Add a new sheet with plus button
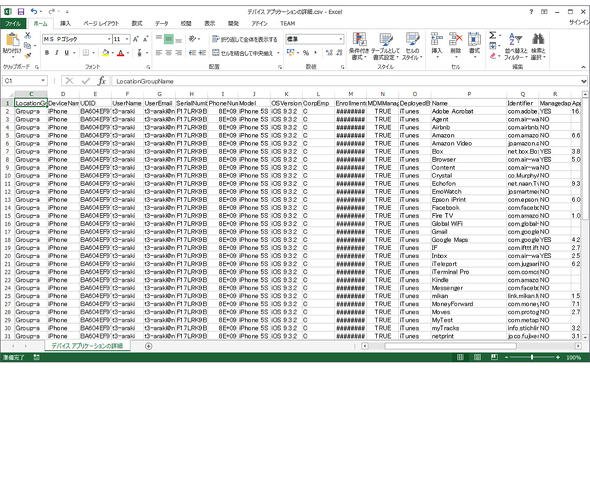The image size is (590, 503). click(x=149, y=346)
